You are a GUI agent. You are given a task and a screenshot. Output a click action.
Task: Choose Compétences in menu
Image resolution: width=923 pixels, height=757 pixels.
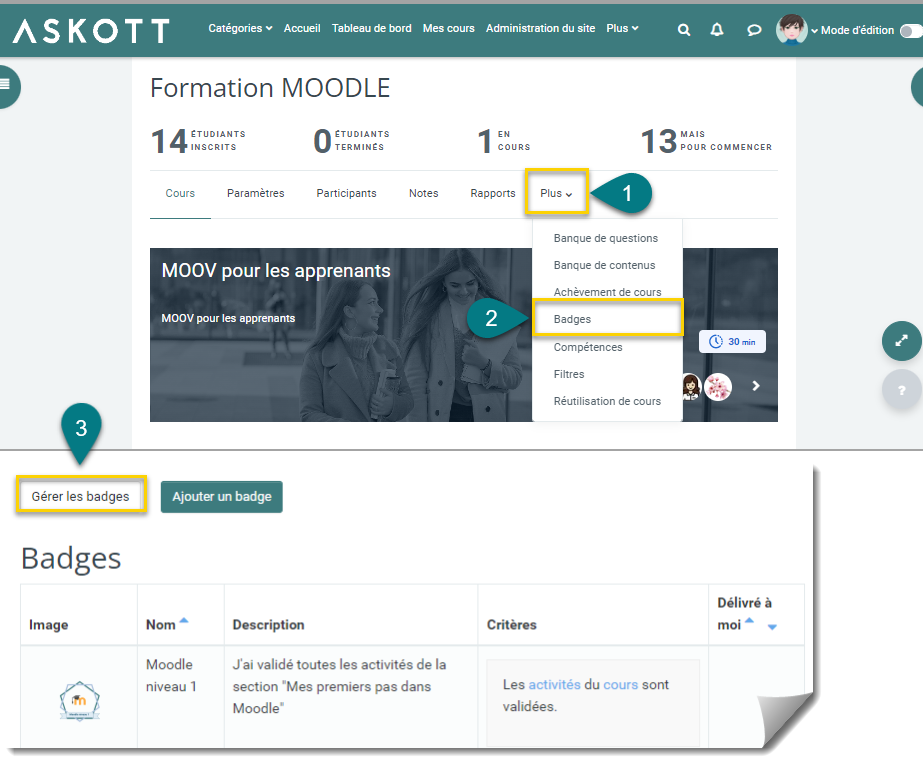[587, 347]
